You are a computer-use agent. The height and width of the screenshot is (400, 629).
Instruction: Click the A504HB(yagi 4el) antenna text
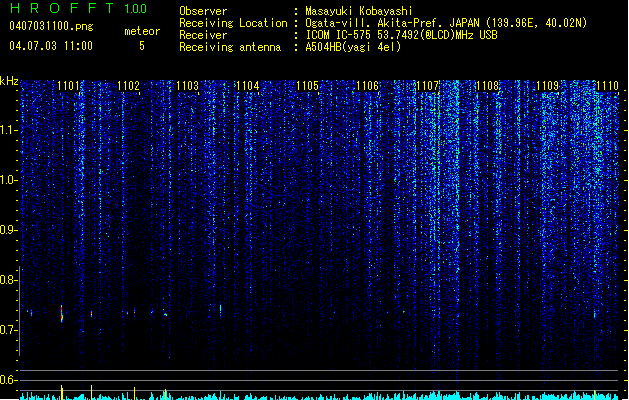click(x=353, y=47)
